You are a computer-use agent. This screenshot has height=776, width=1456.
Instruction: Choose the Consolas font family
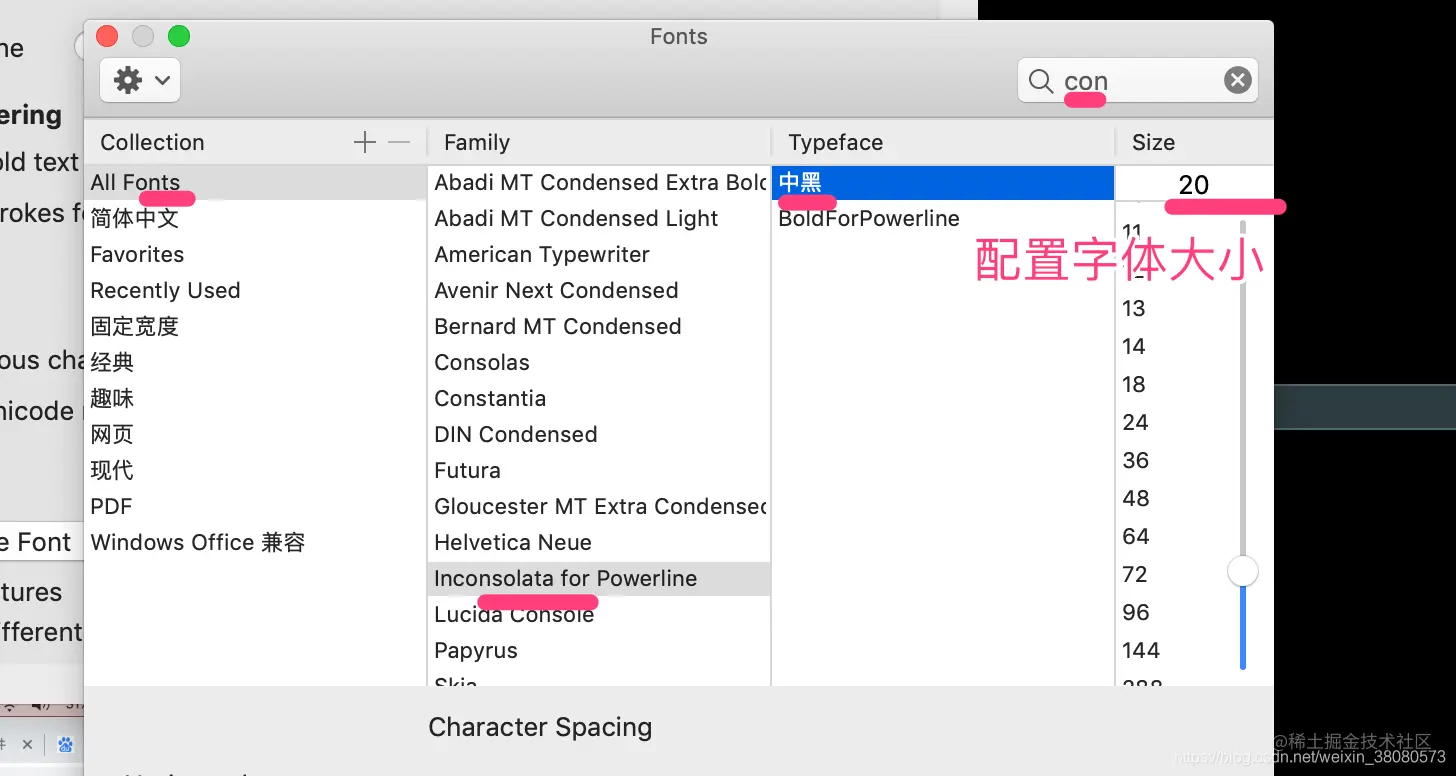(x=482, y=362)
